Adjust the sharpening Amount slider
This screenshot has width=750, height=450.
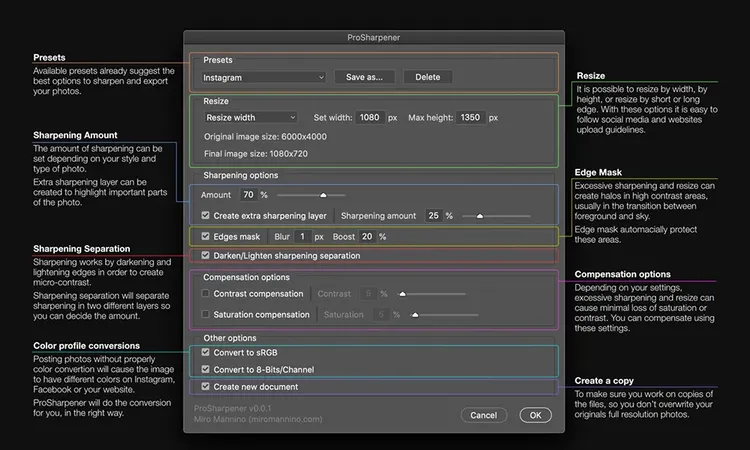pyautogui.click(x=323, y=195)
